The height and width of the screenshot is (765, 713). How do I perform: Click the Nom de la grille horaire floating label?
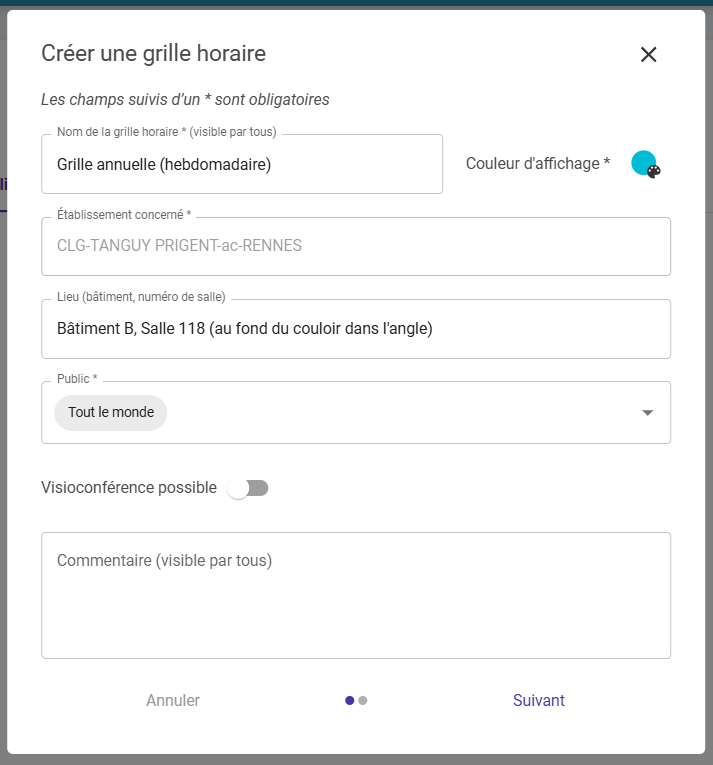click(x=166, y=132)
